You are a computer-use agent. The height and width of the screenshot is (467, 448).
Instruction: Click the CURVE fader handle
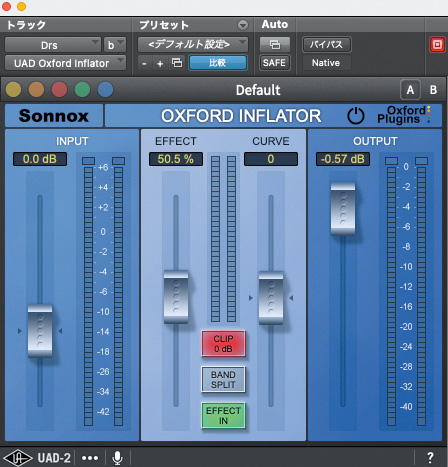click(271, 298)
